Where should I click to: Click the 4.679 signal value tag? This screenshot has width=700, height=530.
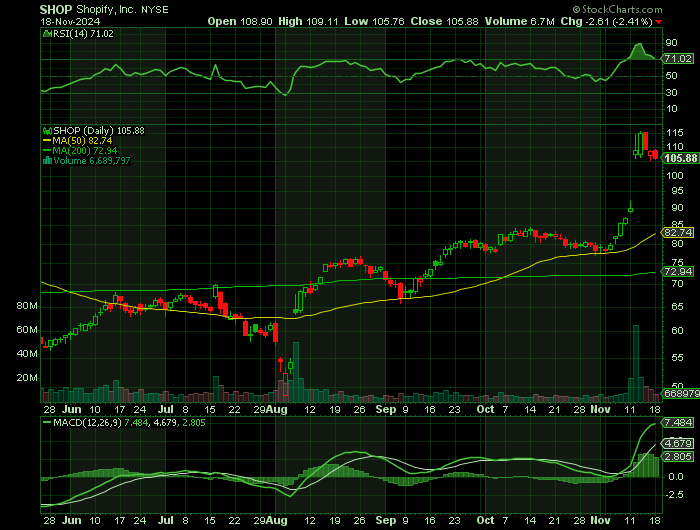pos(679,444)
